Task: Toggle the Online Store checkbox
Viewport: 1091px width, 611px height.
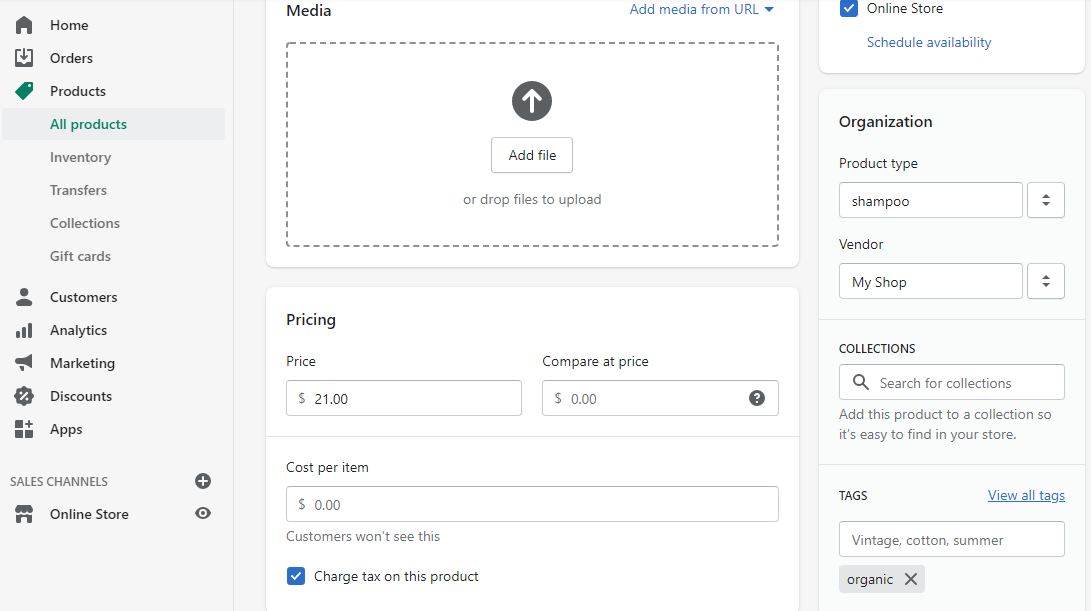Action: (x=849, y=9)
